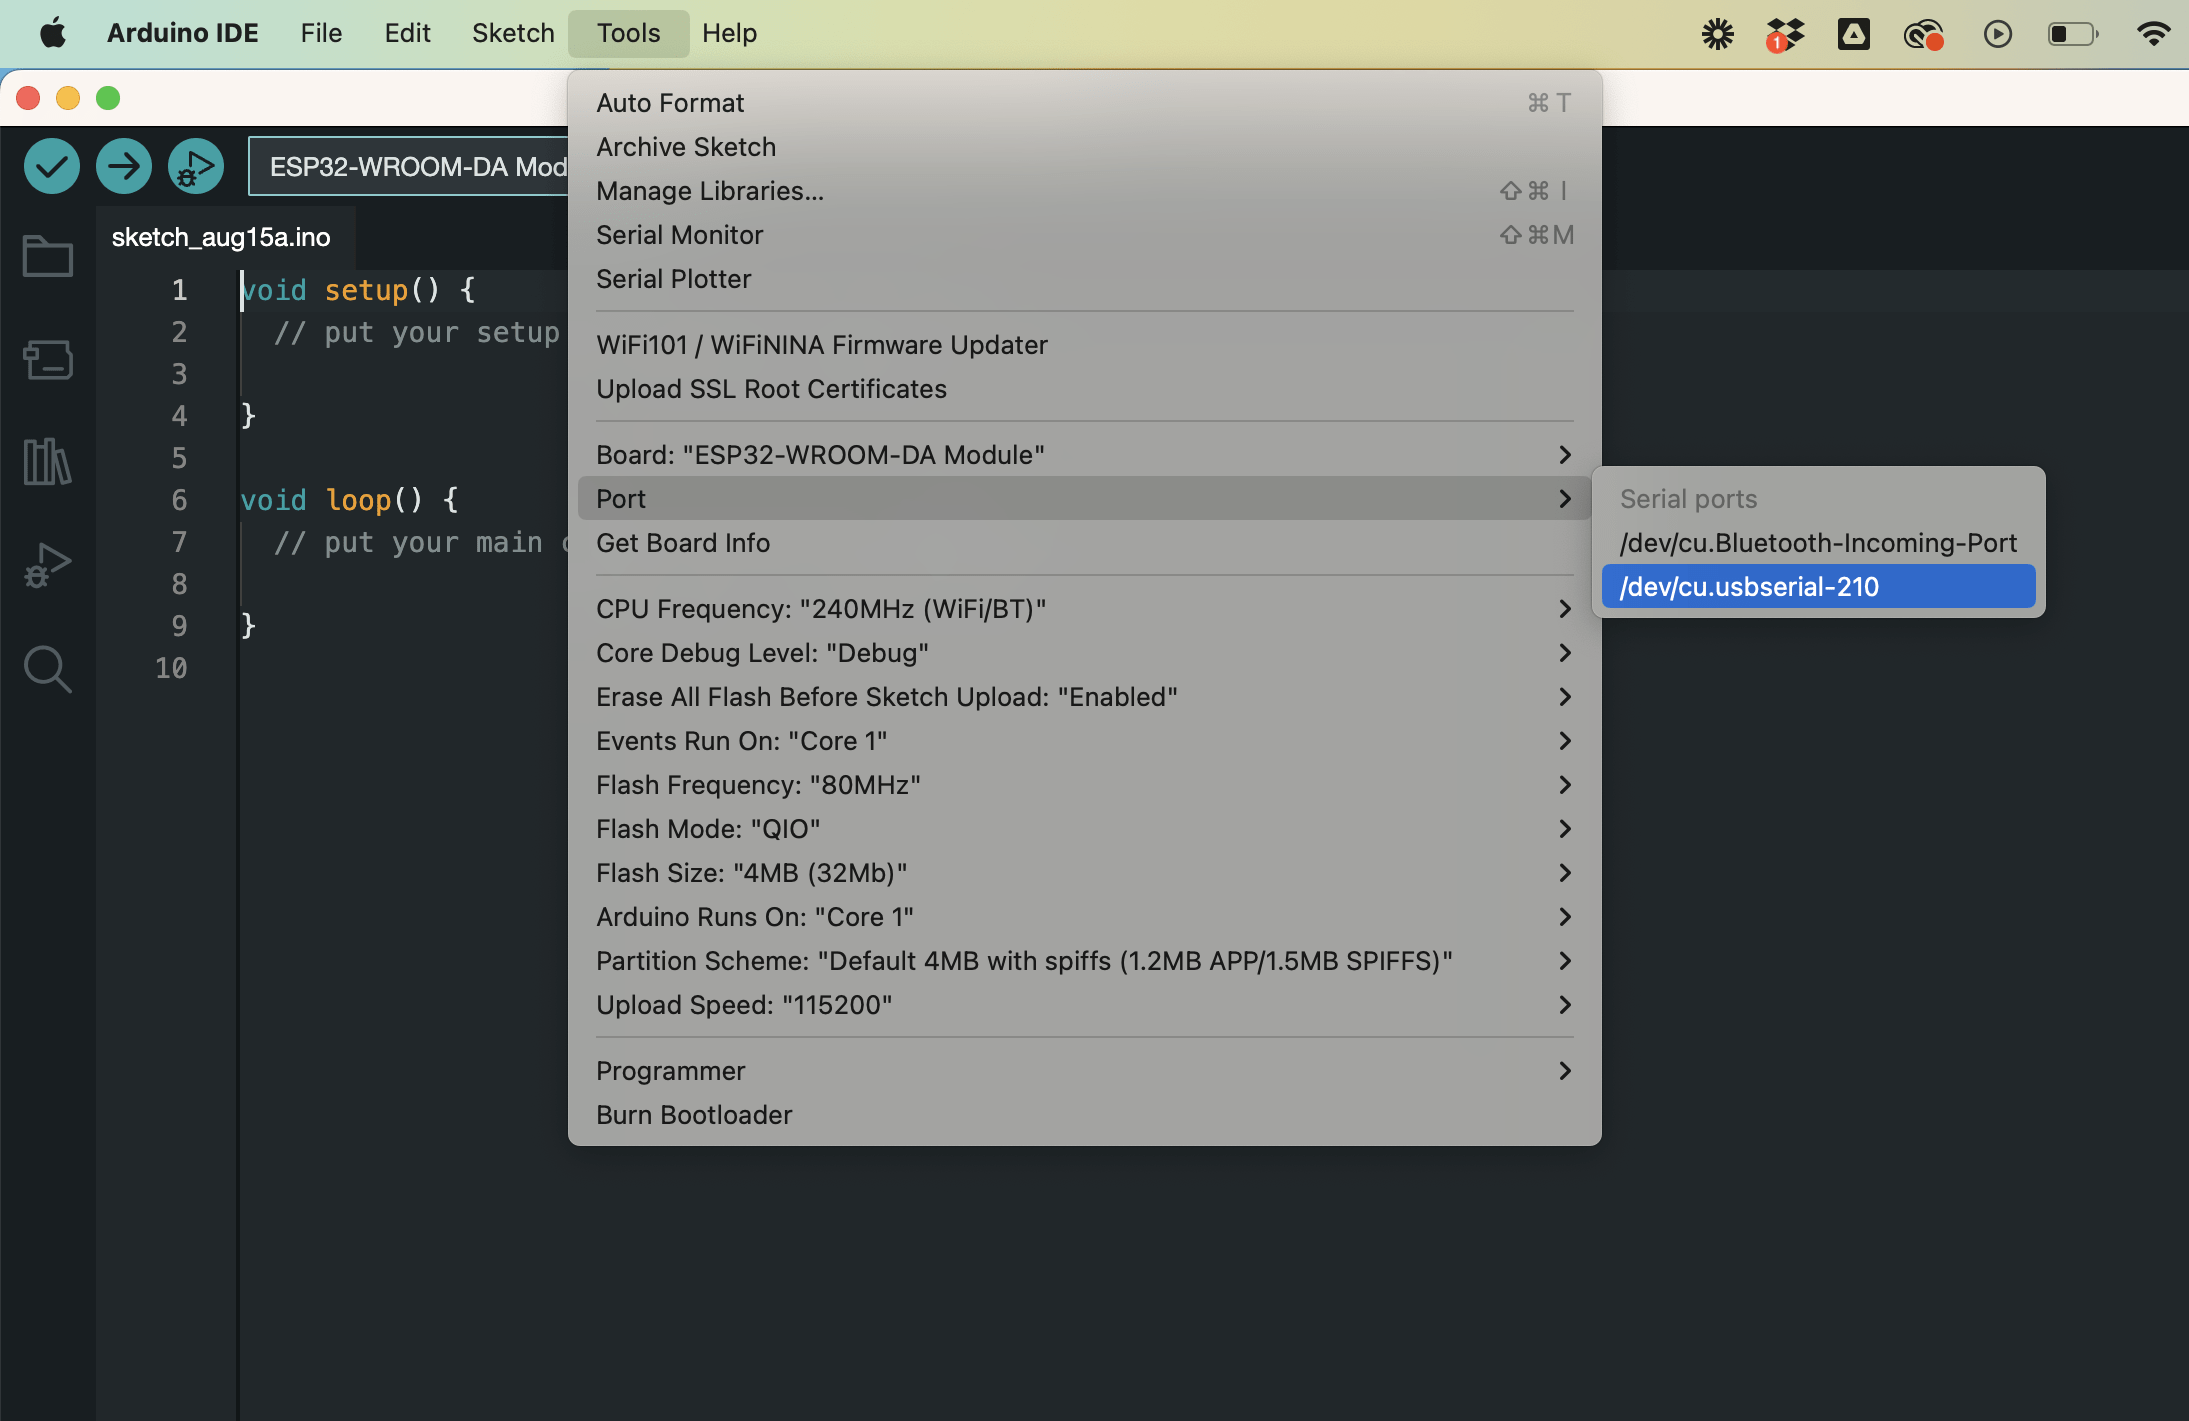Viewport: 2189px width, 1421px height.
Task: Expand the Programmer submenu
Action: (1084, 1071)
